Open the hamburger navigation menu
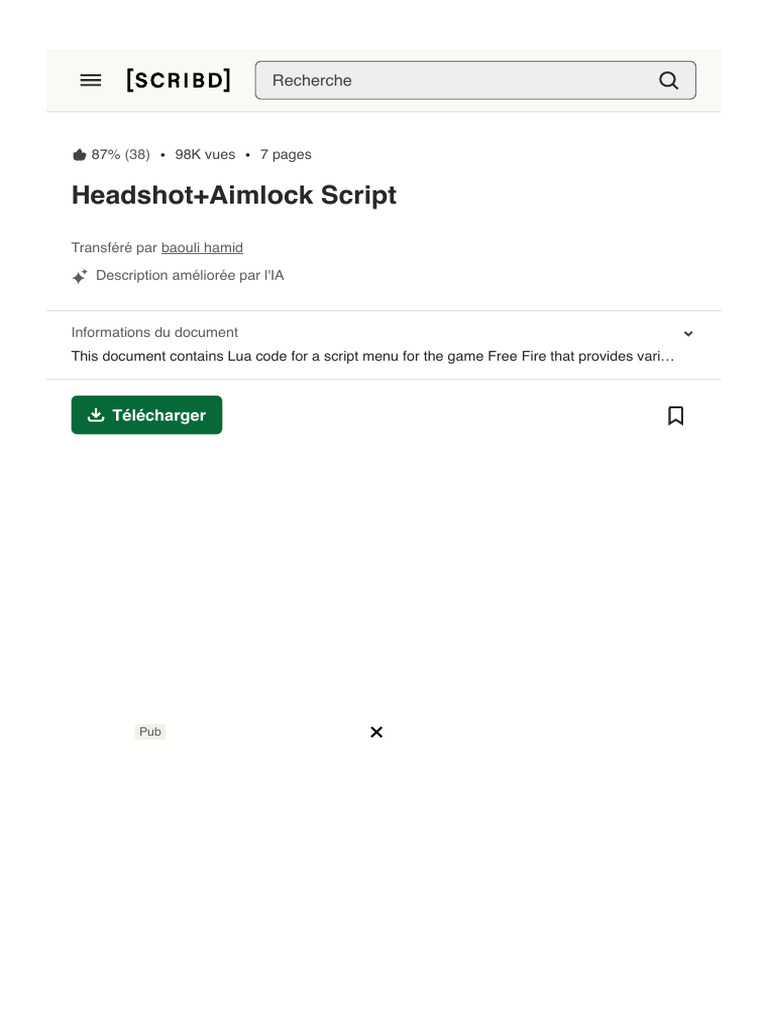This screenshot has width=768, height=1024. pyautogui.click(x=90, y=80)
